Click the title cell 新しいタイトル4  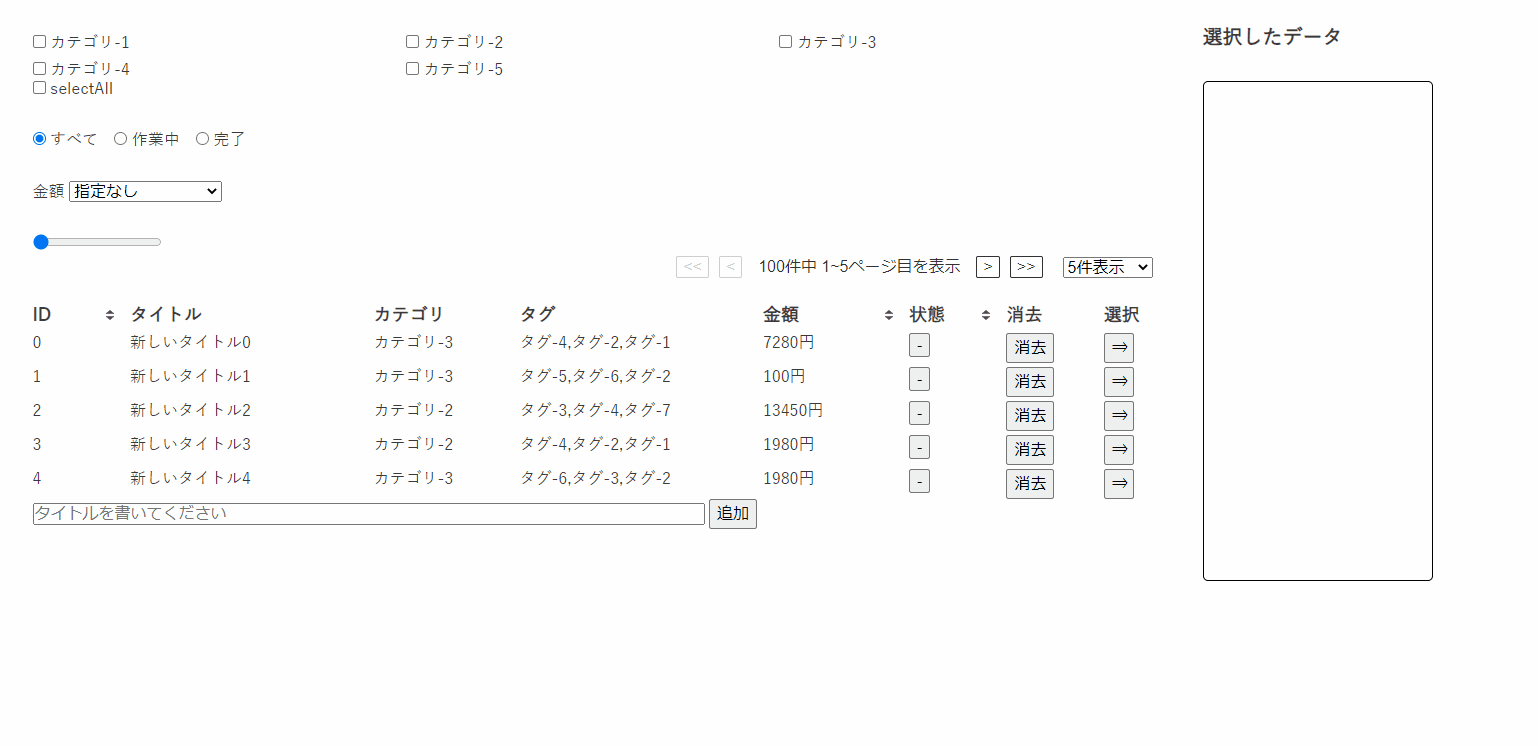click(190, 478)
